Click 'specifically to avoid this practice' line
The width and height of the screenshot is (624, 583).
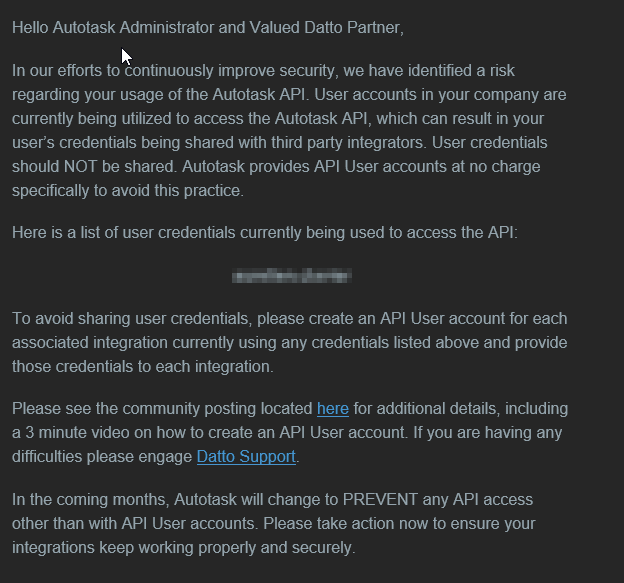[128, 190]
